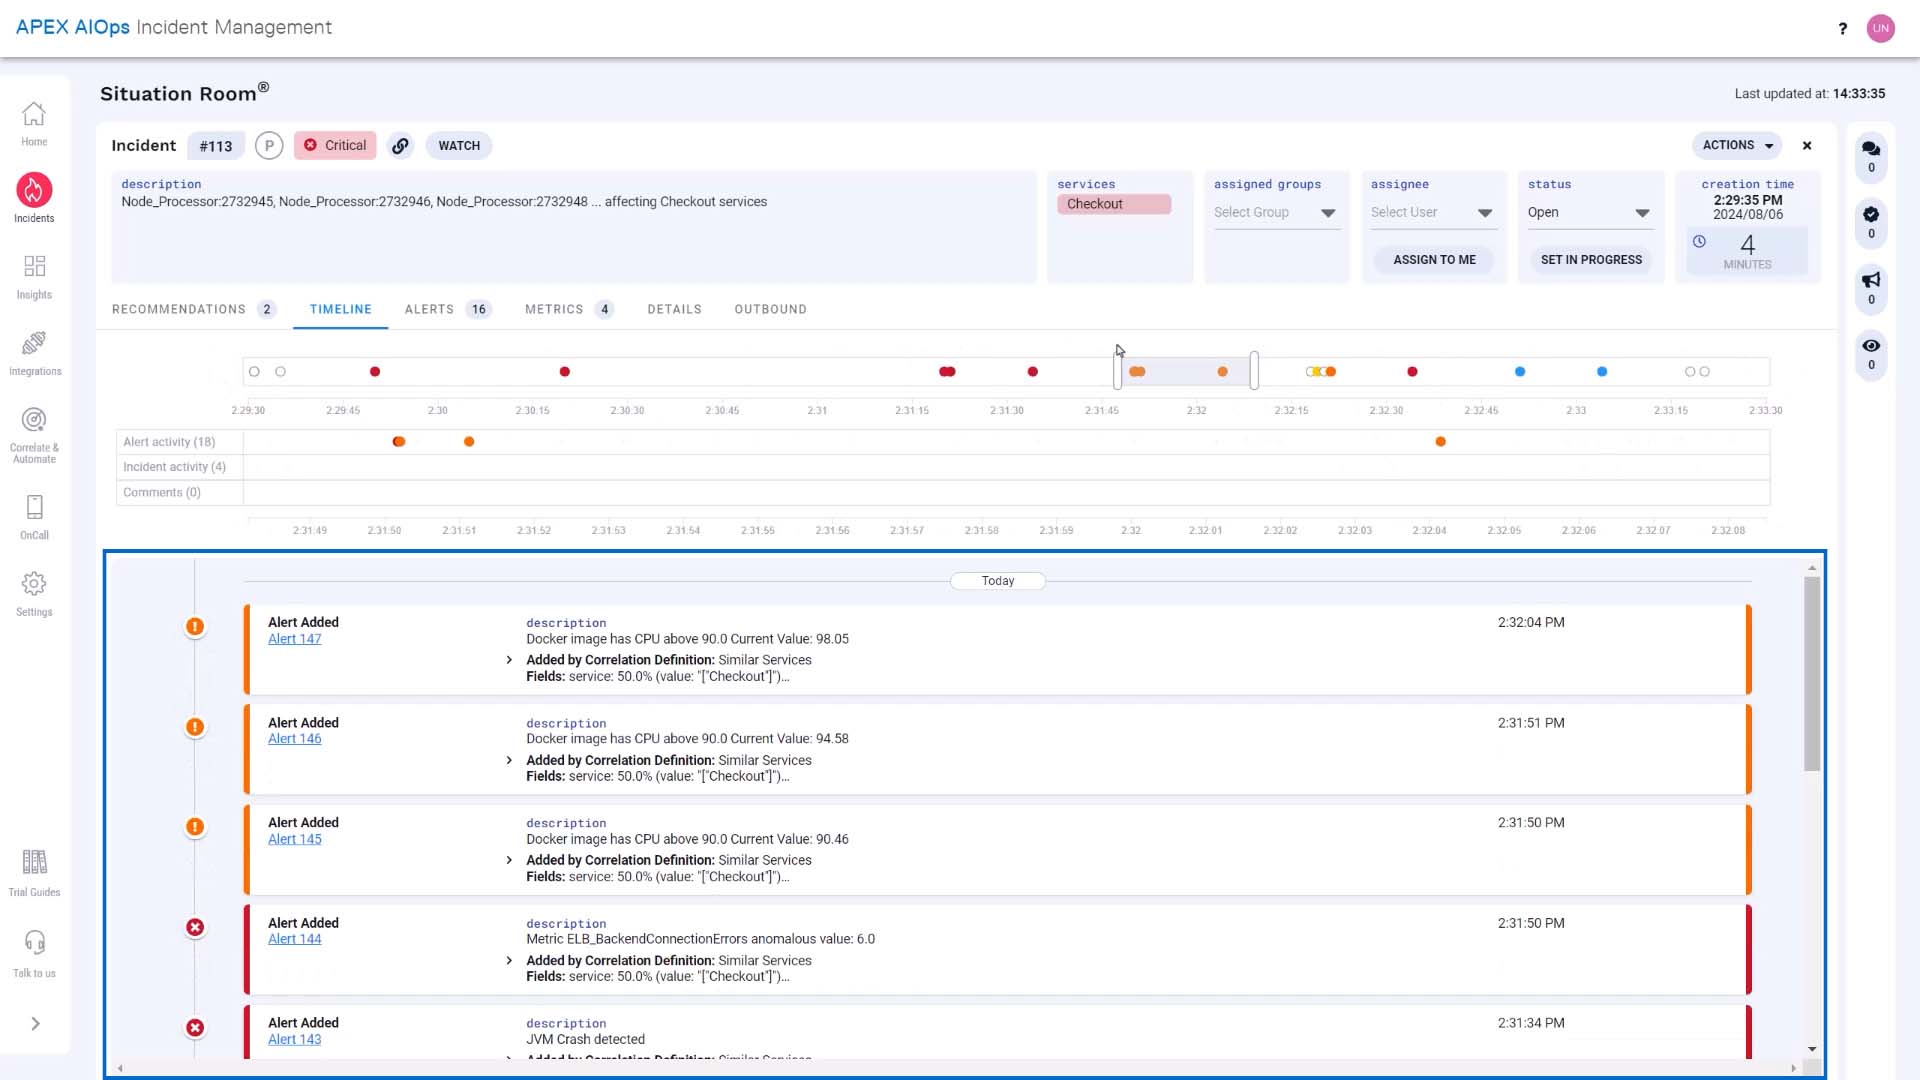Open the Alert 146 link

[294, 739]
